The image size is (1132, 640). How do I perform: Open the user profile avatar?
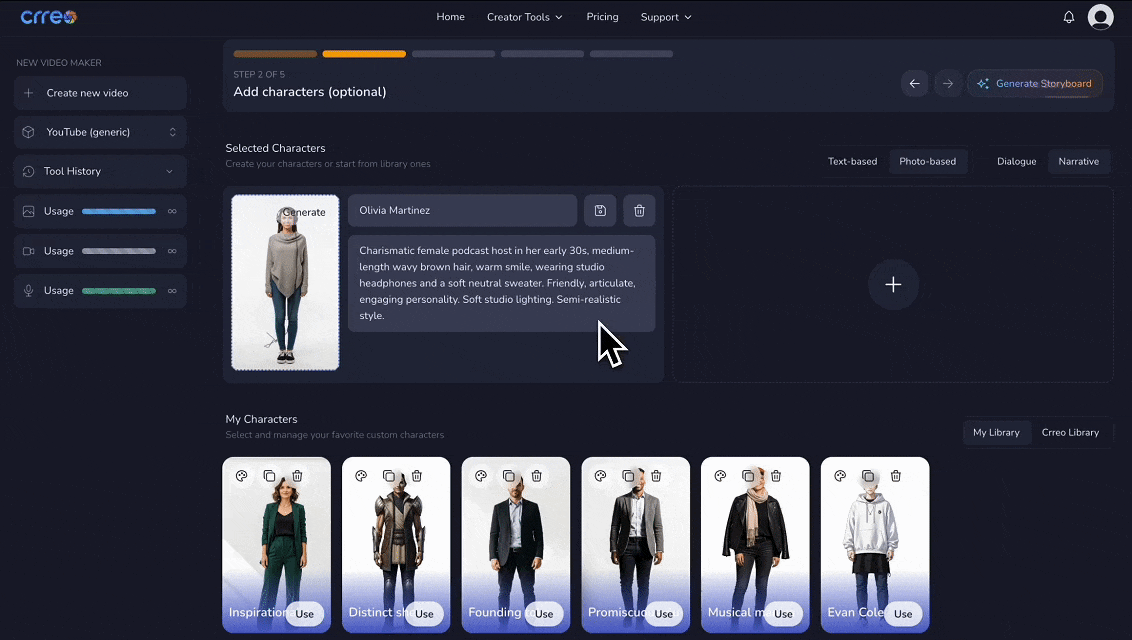pos(1100,17)
